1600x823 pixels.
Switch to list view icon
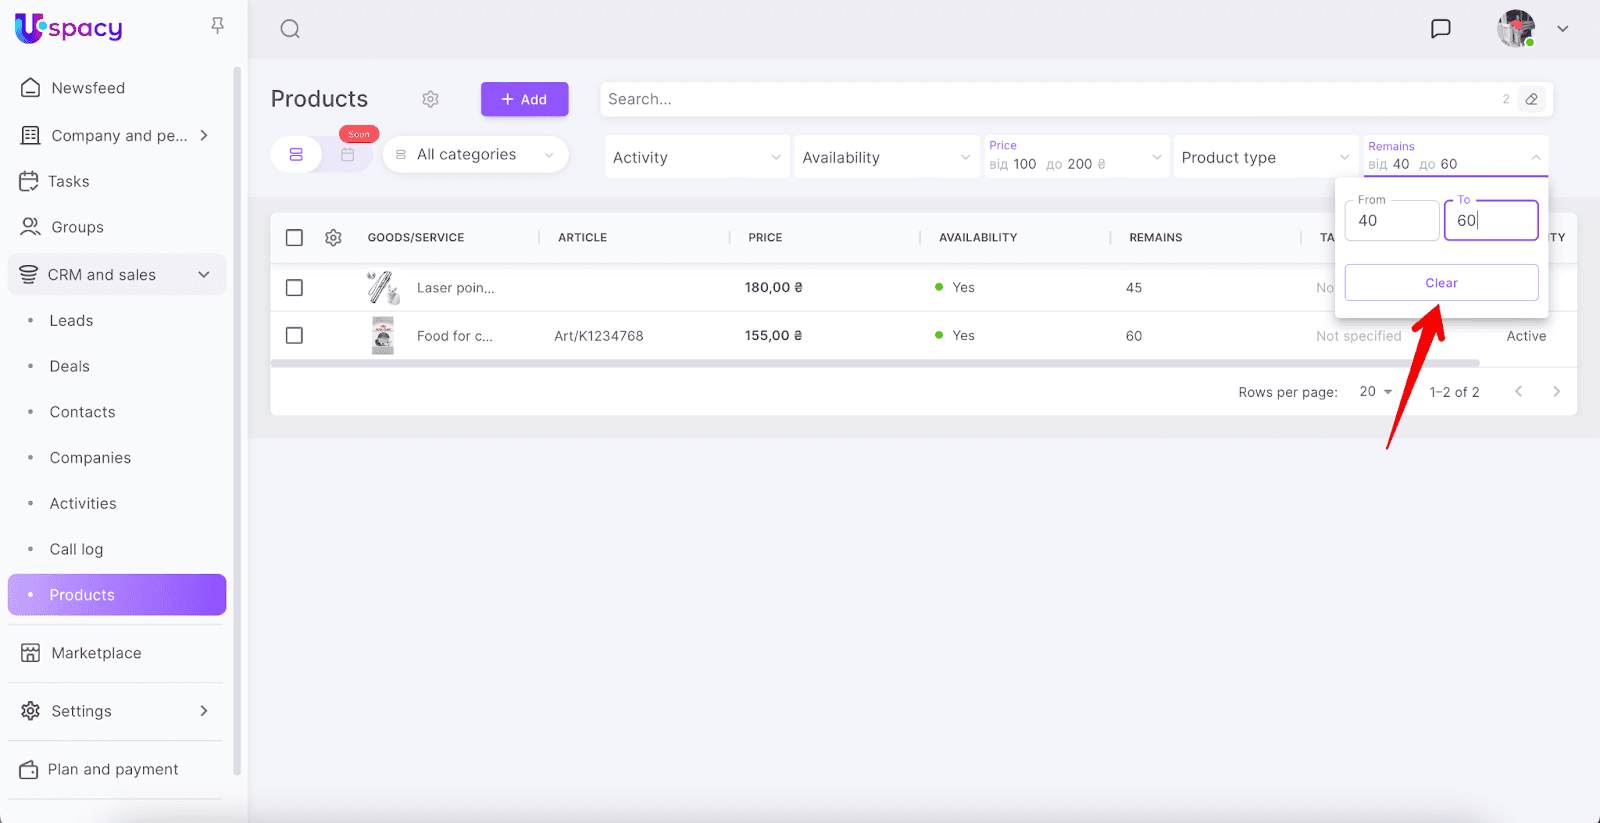296,155
